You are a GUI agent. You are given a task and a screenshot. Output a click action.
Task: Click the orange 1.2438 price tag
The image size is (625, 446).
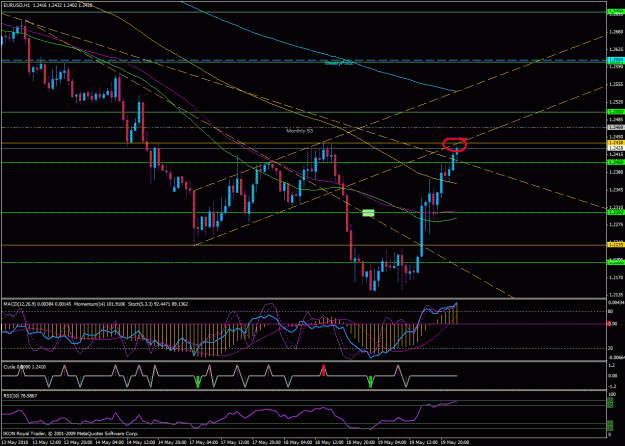616,142
